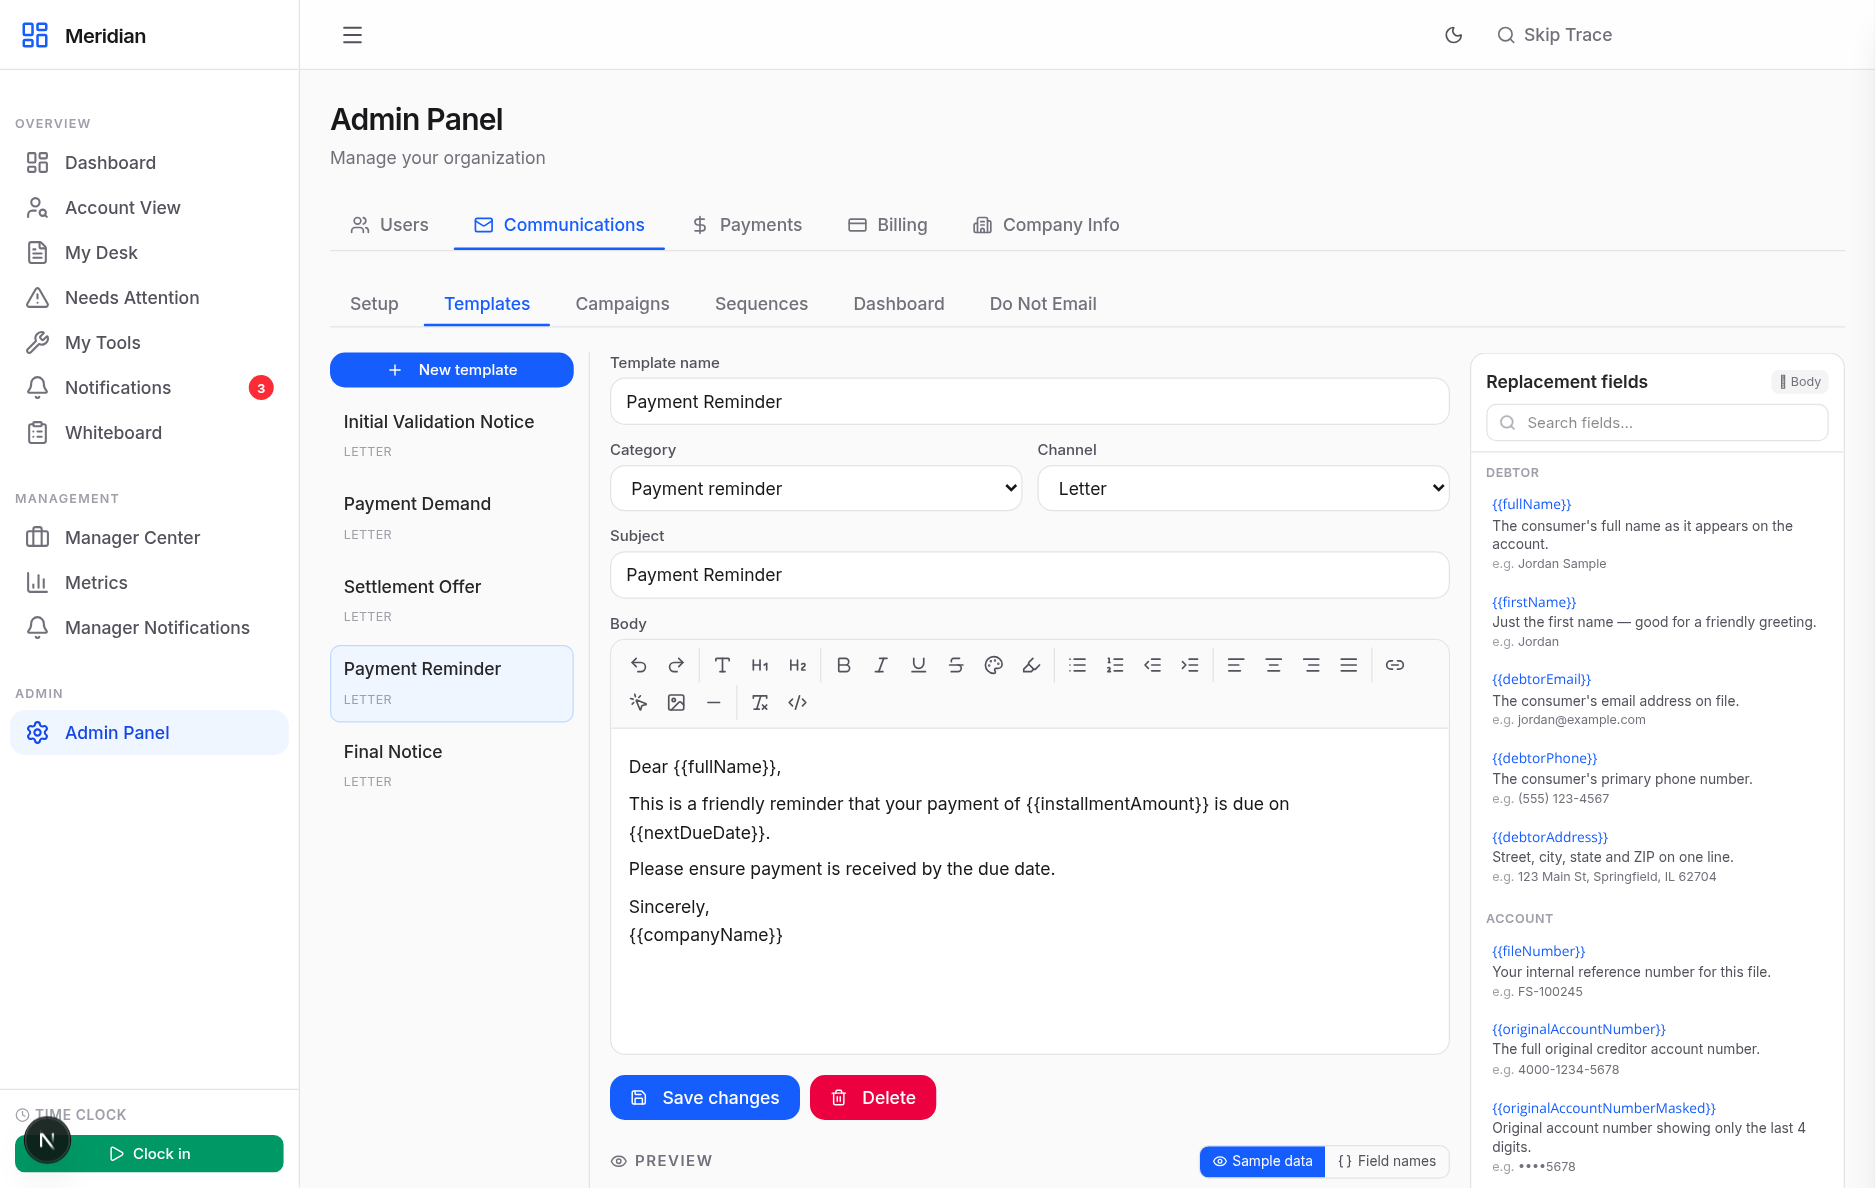Screen dimensions: 1875x1188
Task: Increase indent in the body editor
Action: pyautogui.click(x=1190, y=665)
